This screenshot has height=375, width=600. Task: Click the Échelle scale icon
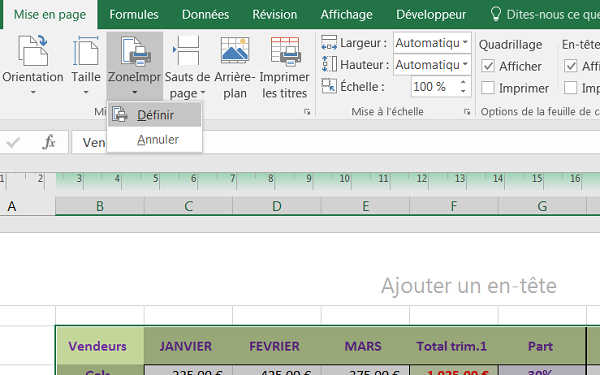[329, 86]
